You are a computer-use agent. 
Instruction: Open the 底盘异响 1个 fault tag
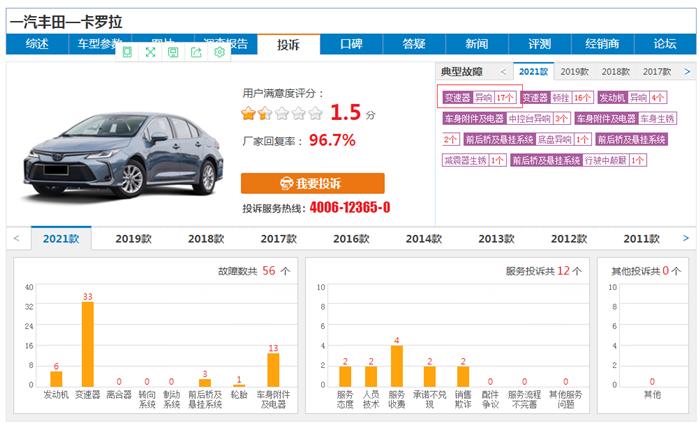coord(527,139)
